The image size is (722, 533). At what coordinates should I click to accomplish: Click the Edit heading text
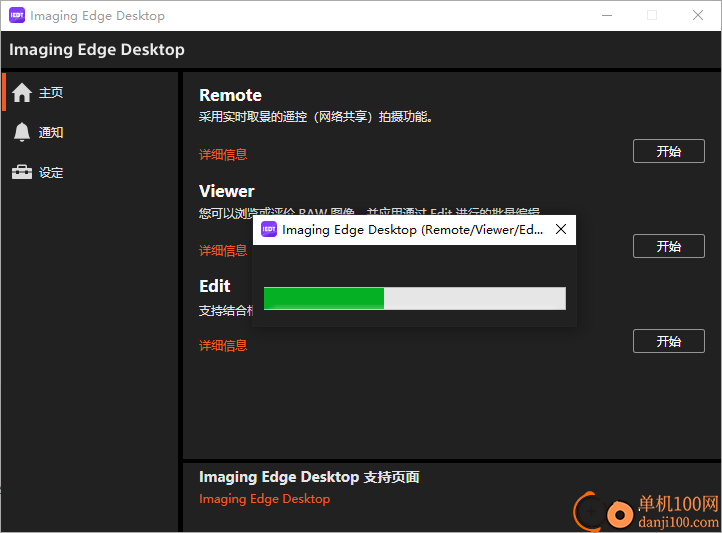pos(215,286)
